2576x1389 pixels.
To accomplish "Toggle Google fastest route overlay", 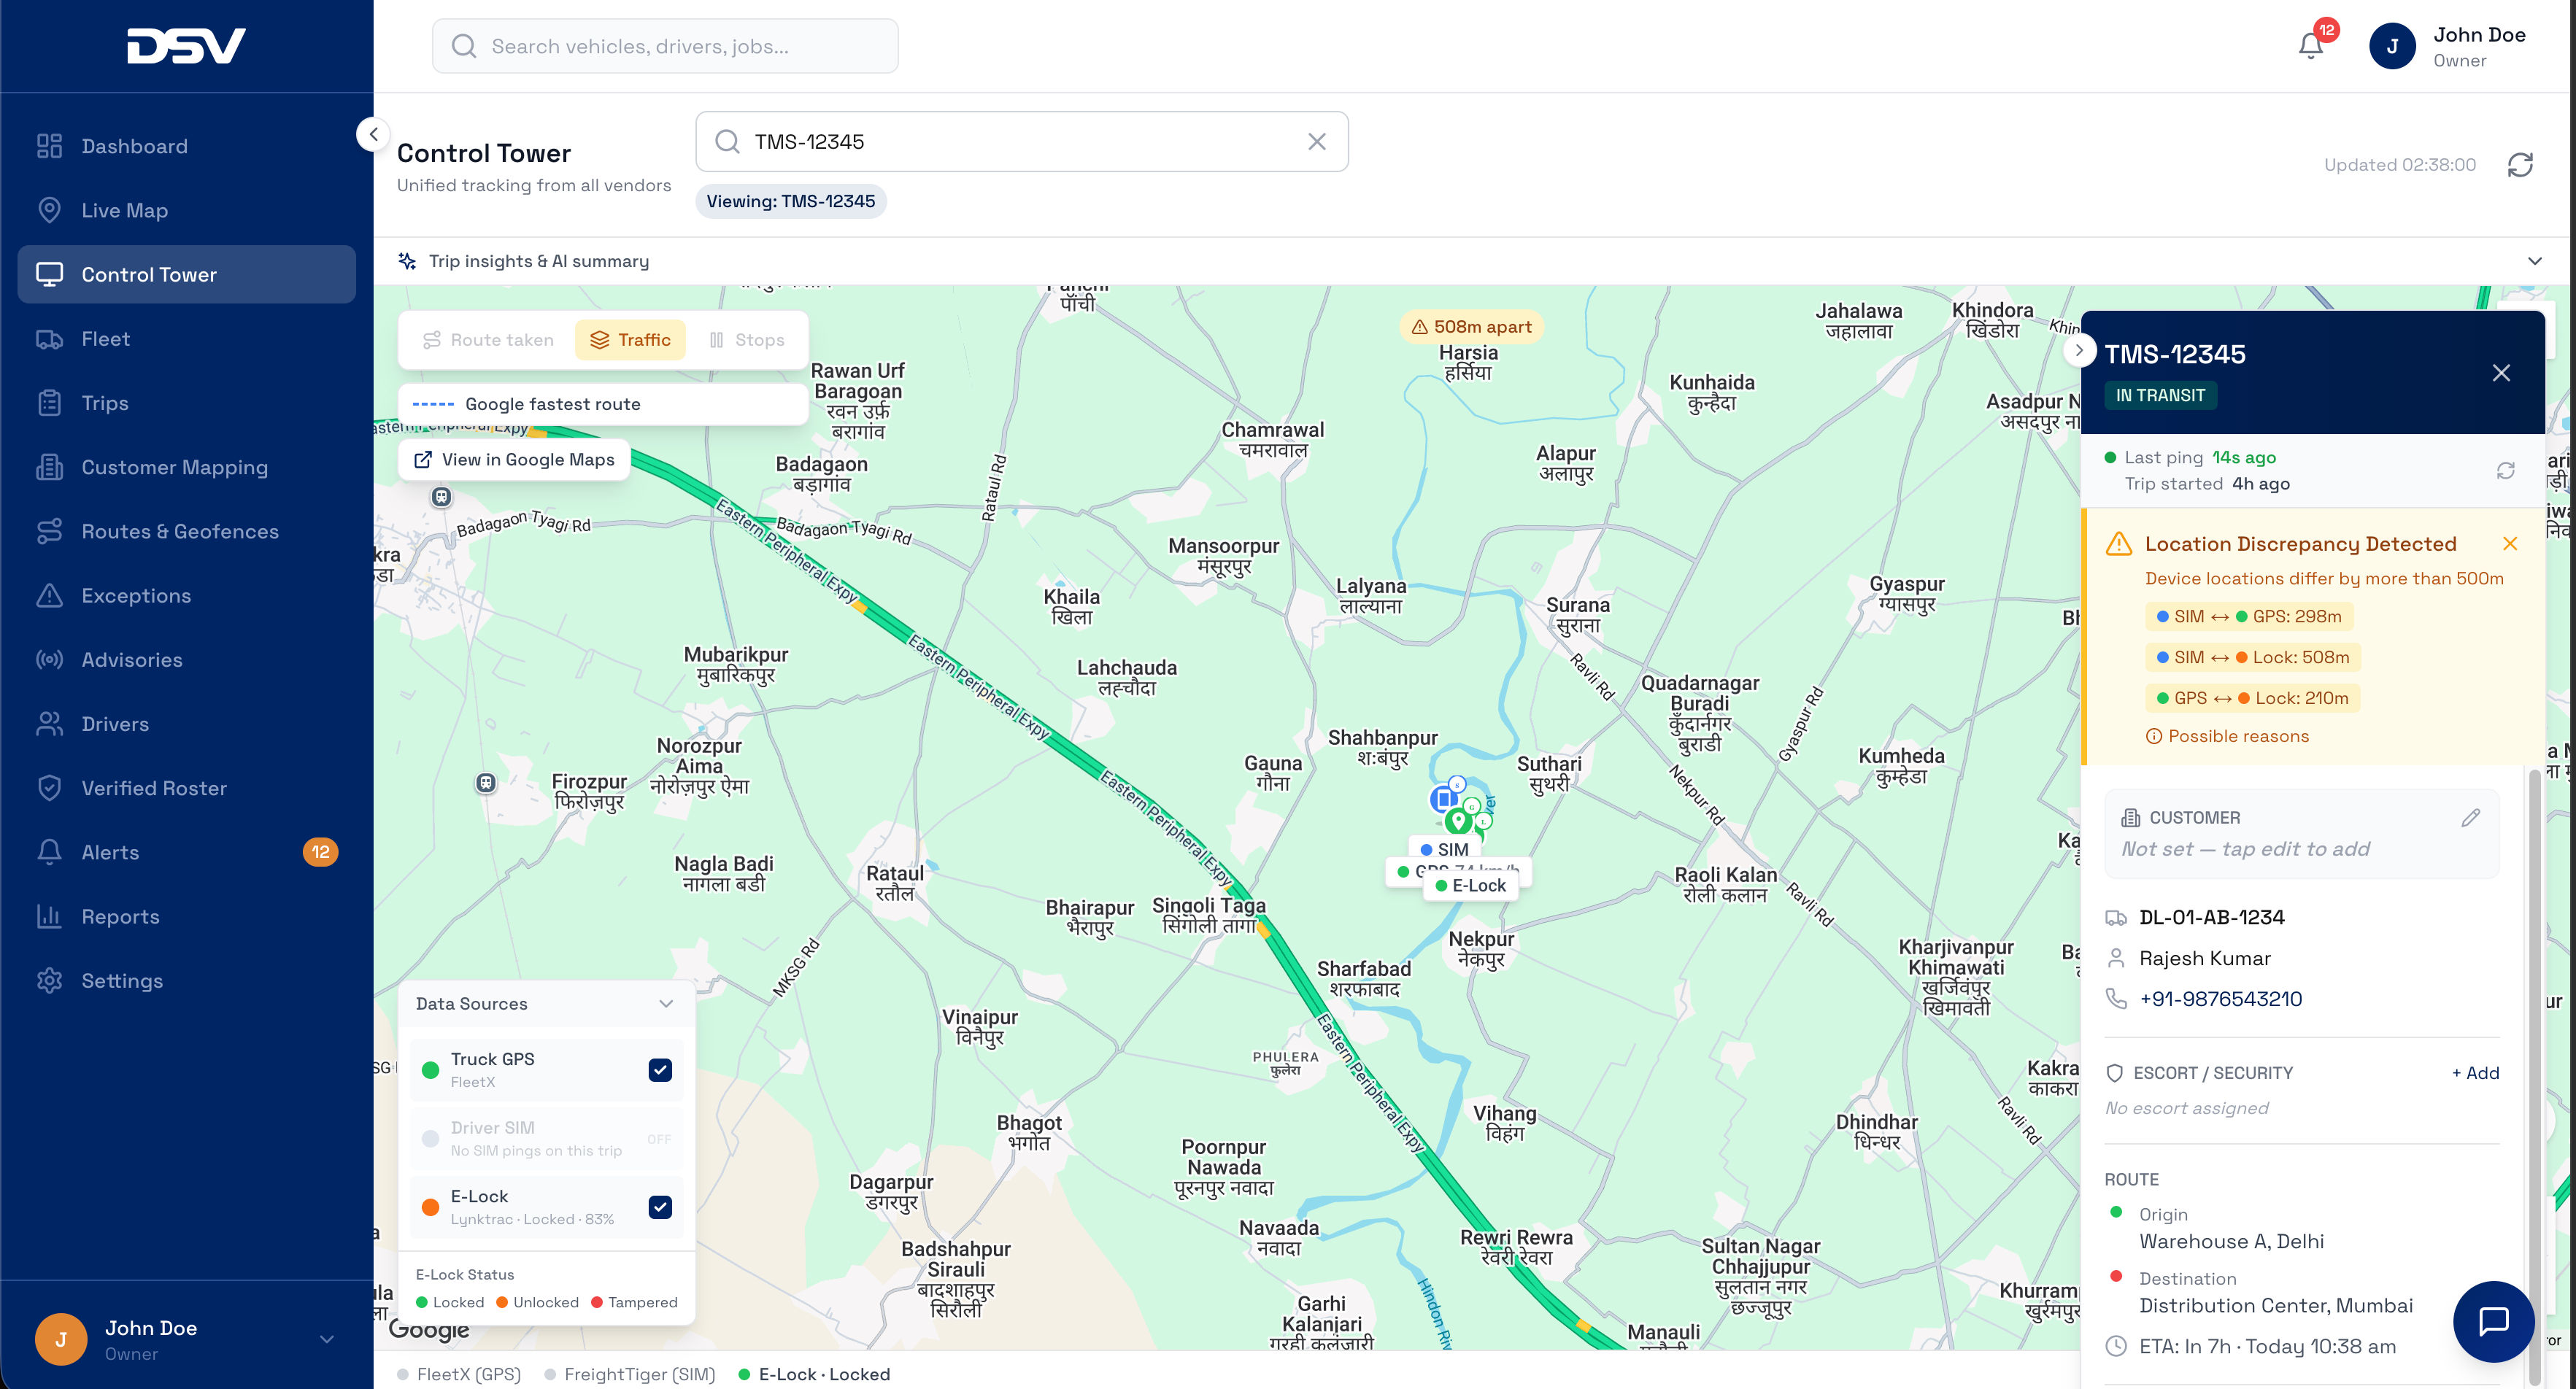I will (603, 404).
